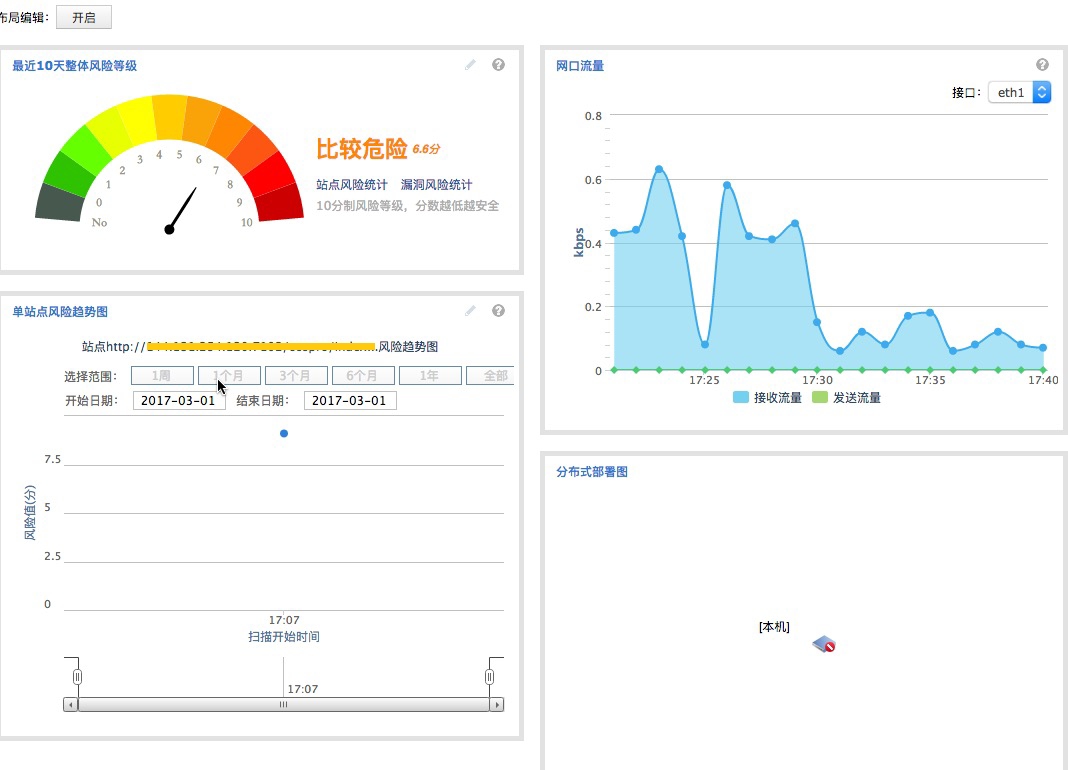Open help icon in single-site trend panel
Image resolution: width=1068 pixels, height=770 pixels.
click(x=498, y=311)
